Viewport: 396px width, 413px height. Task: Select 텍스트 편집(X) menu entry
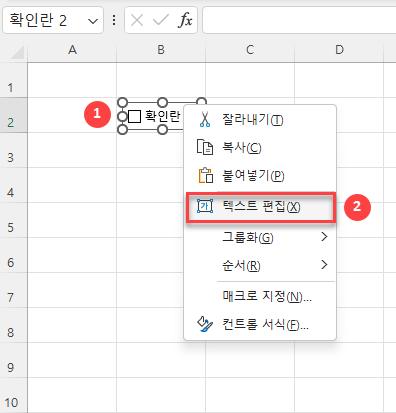pyautogui.click(x=261, y=207)
